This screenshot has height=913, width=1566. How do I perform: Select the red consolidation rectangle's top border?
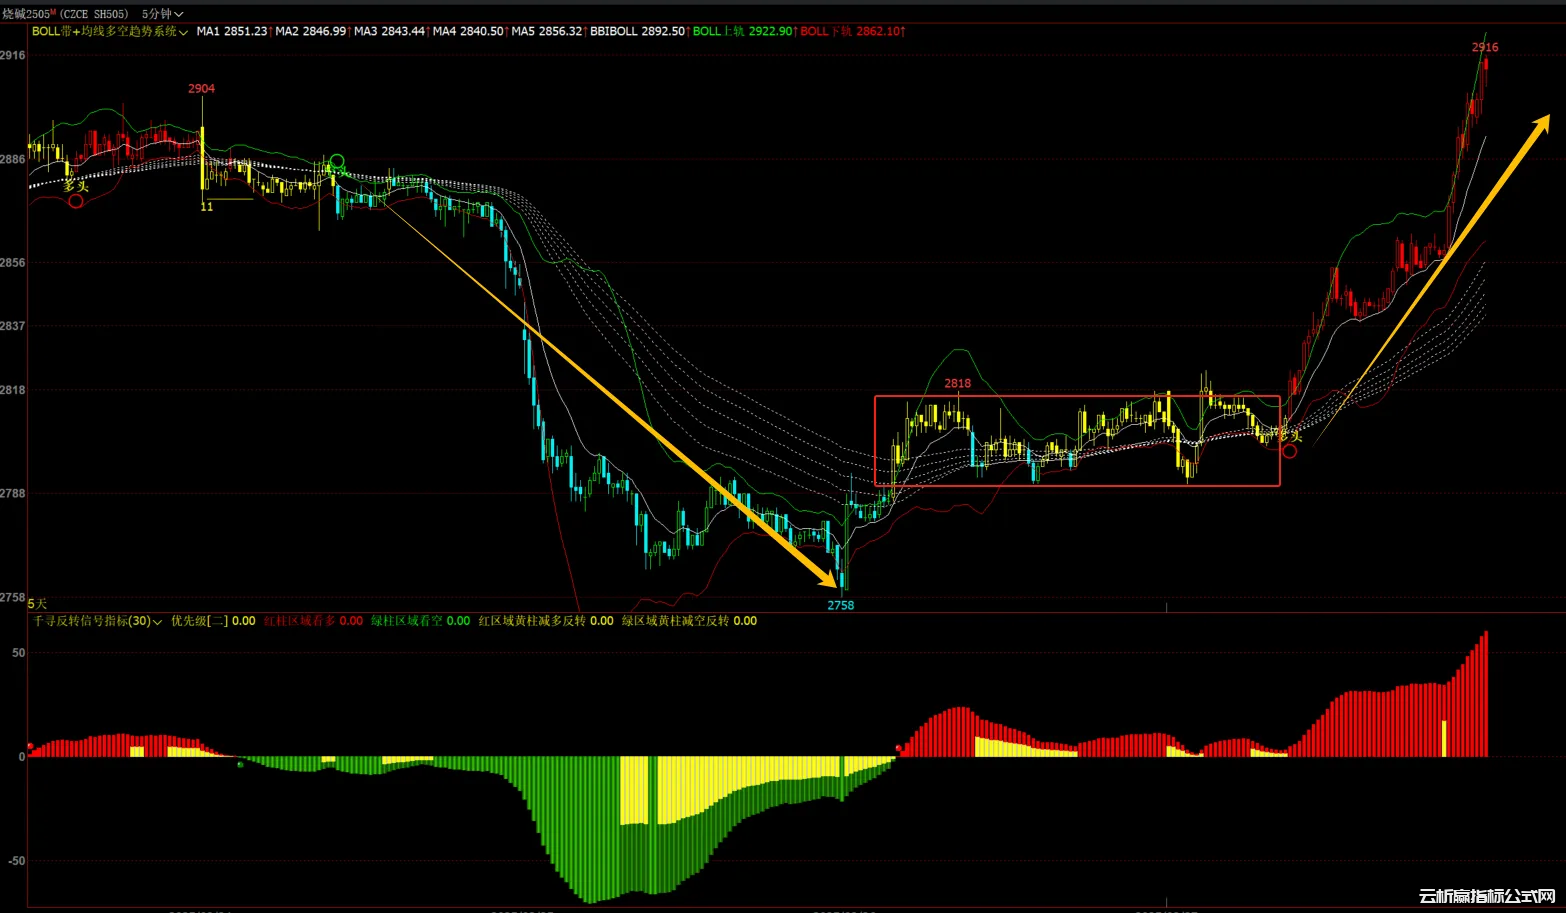pos(1076,397)
